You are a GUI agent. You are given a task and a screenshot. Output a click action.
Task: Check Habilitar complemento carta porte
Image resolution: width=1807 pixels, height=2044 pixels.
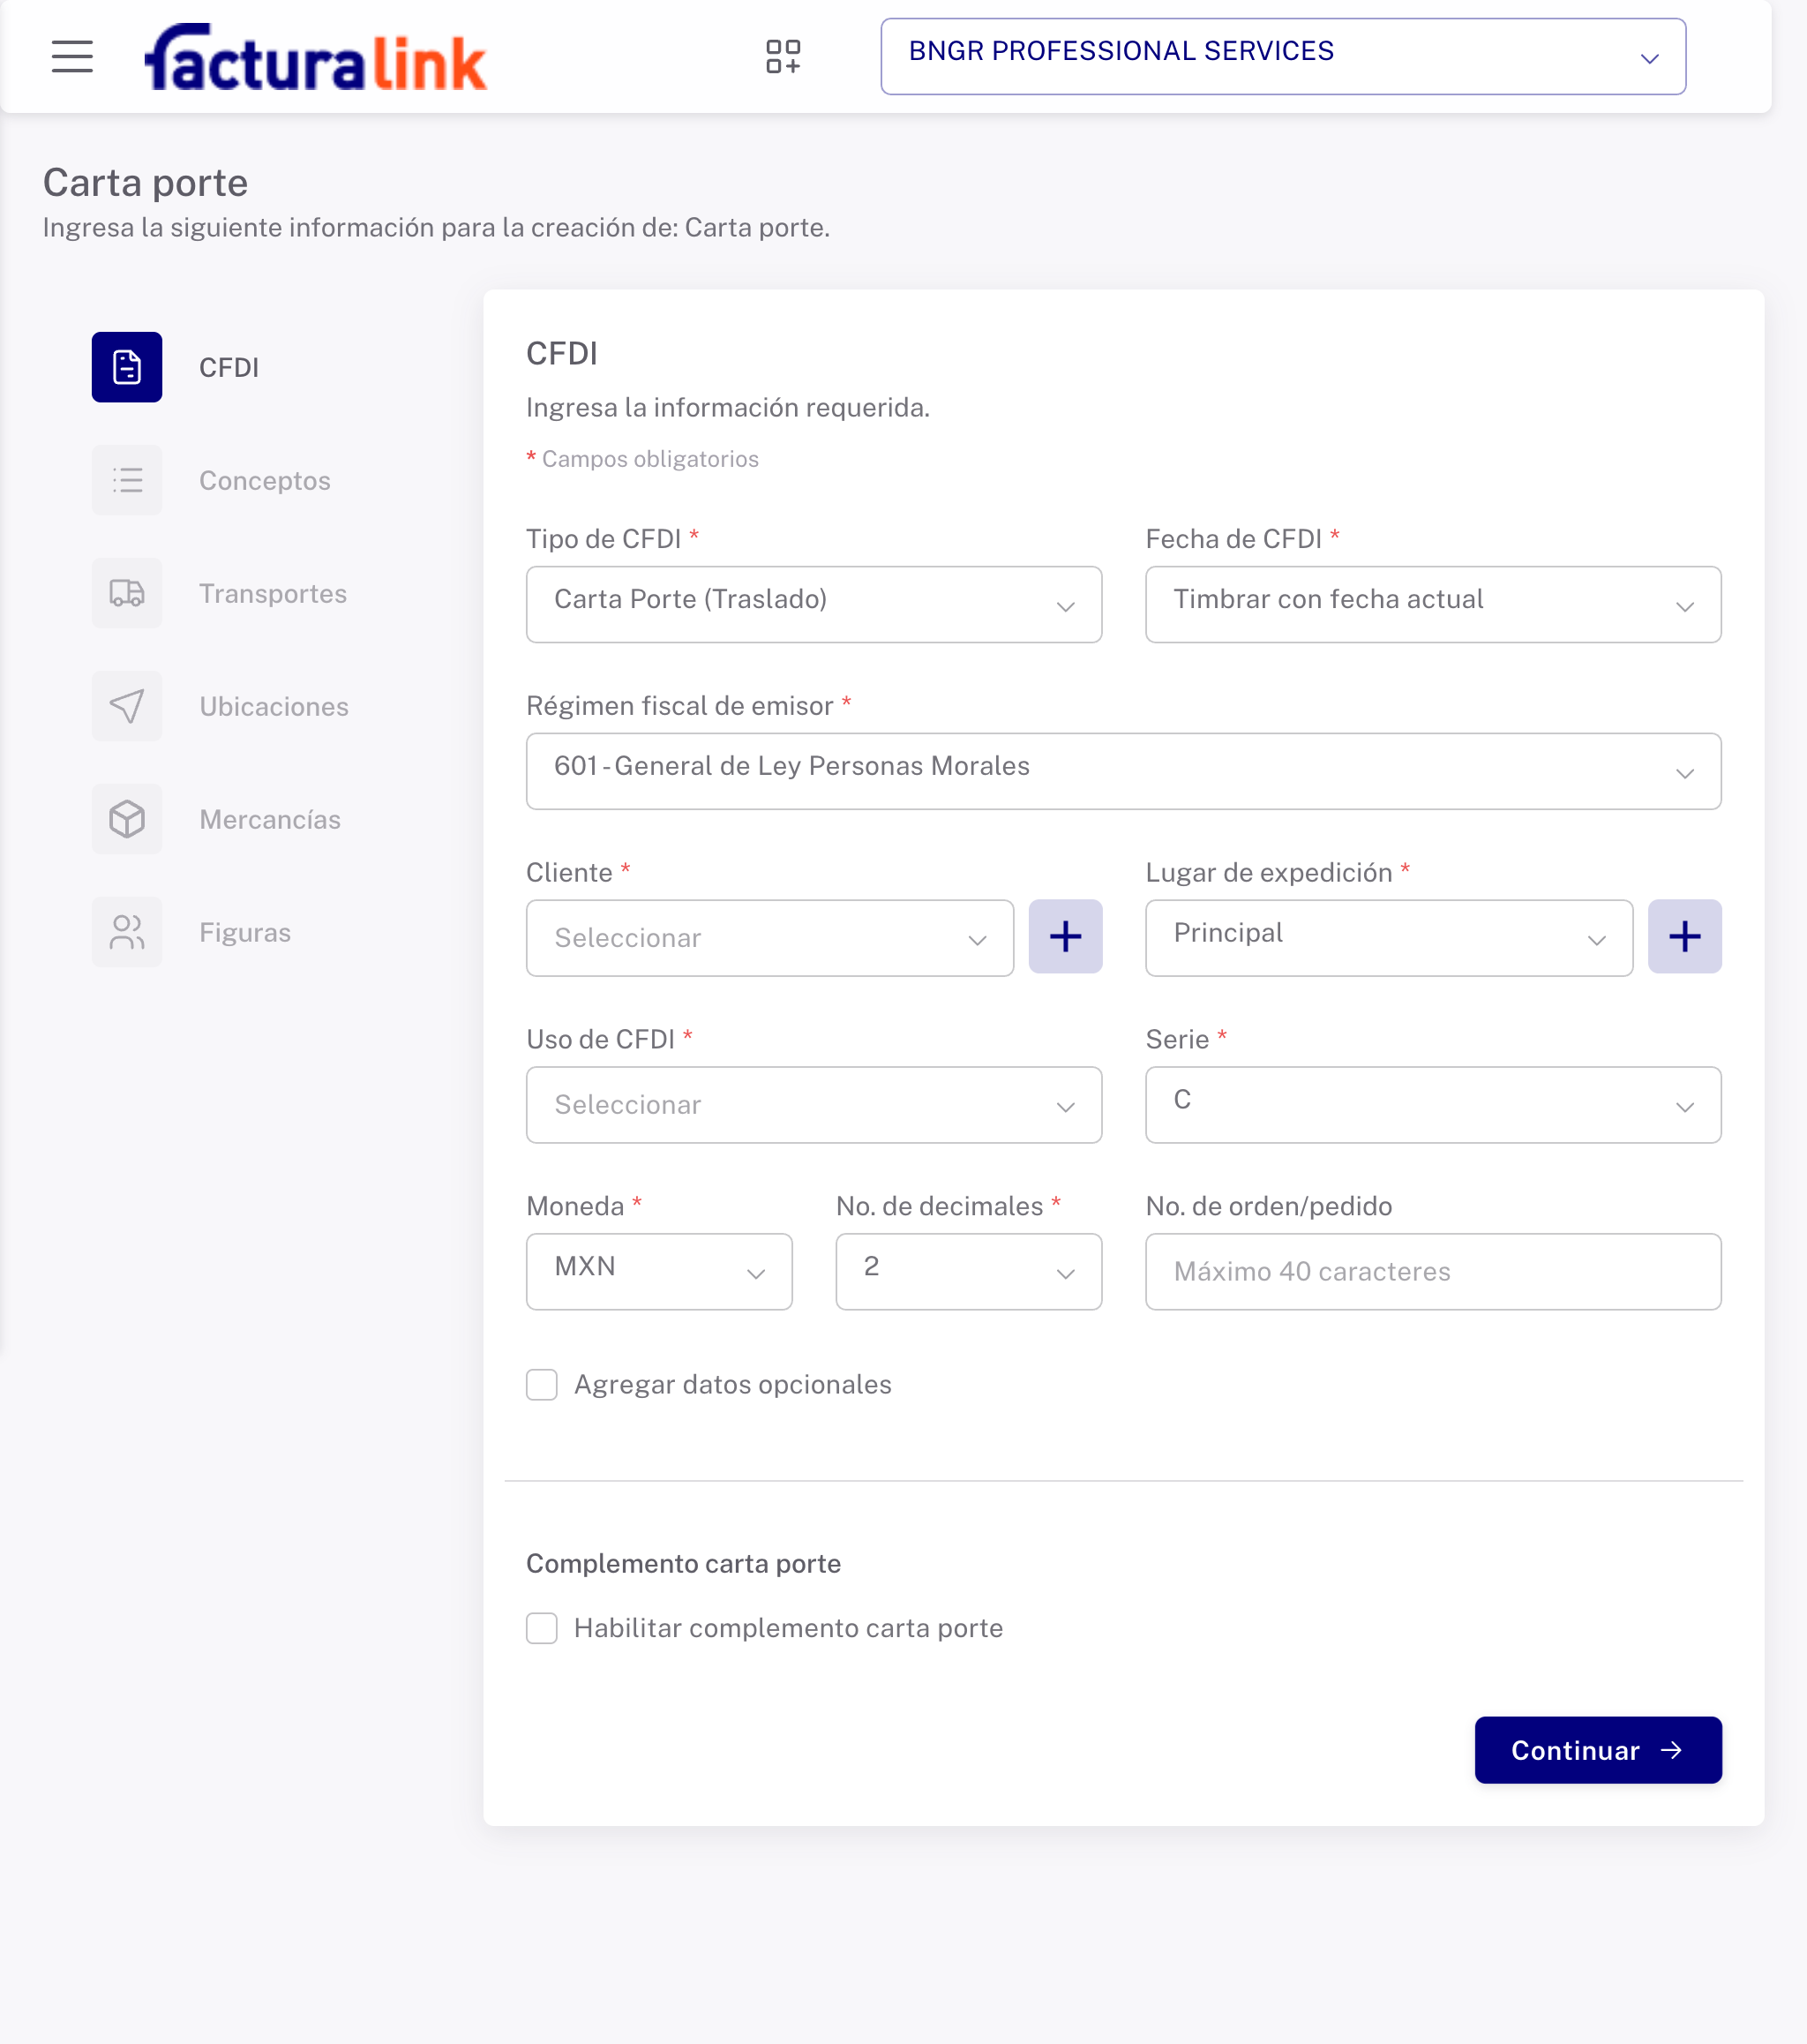[542, 1629]
